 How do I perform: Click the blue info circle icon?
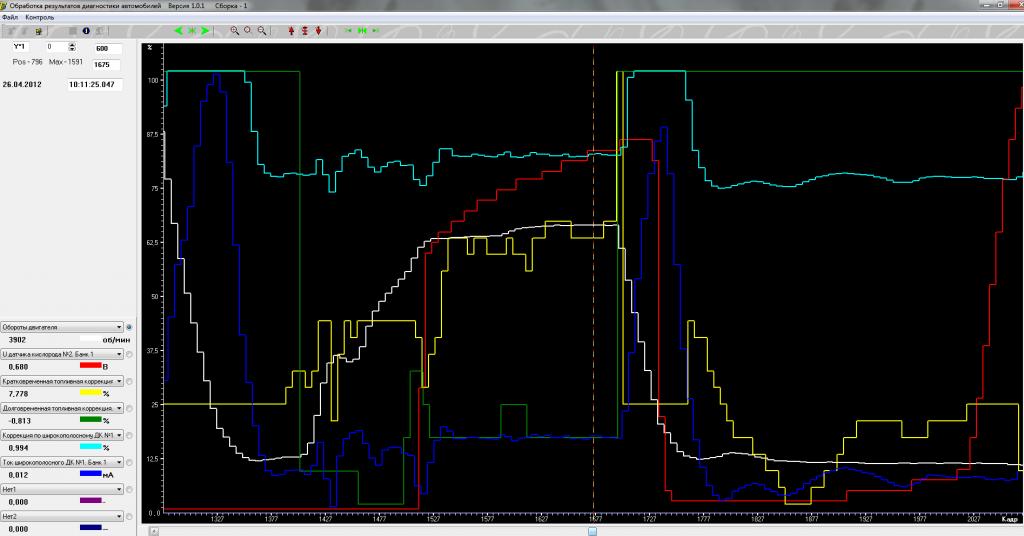click(86, 31)
